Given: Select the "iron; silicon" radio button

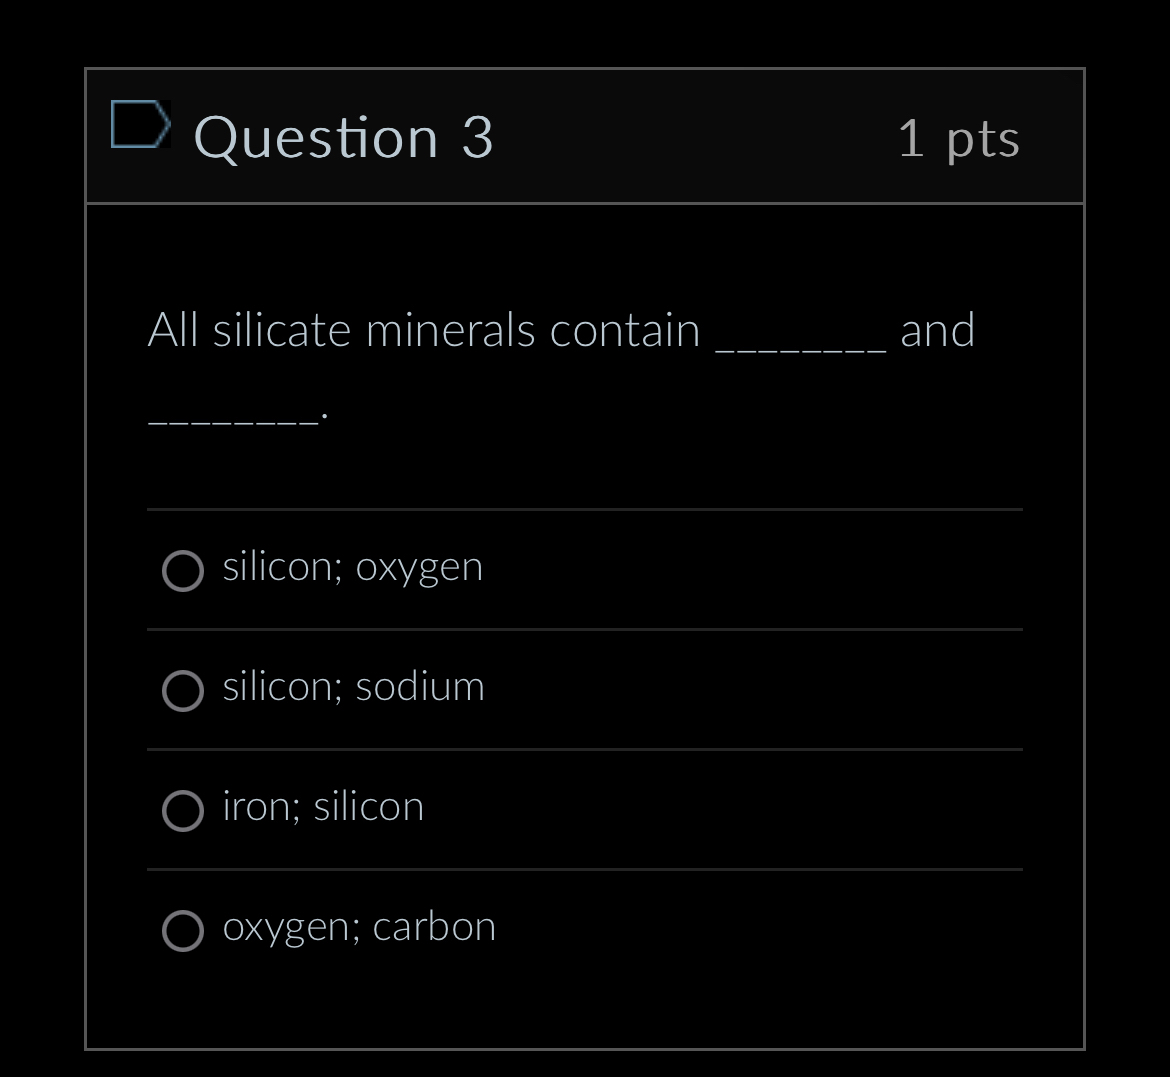Looking at the screenshot, I should click(183, 811).
